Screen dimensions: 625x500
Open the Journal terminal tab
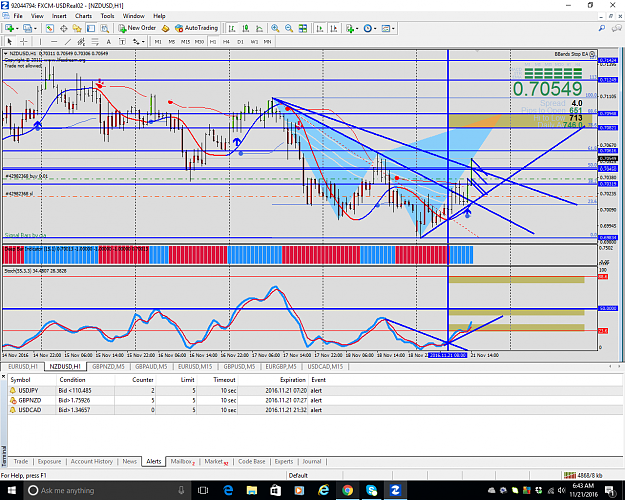(312, 461)
